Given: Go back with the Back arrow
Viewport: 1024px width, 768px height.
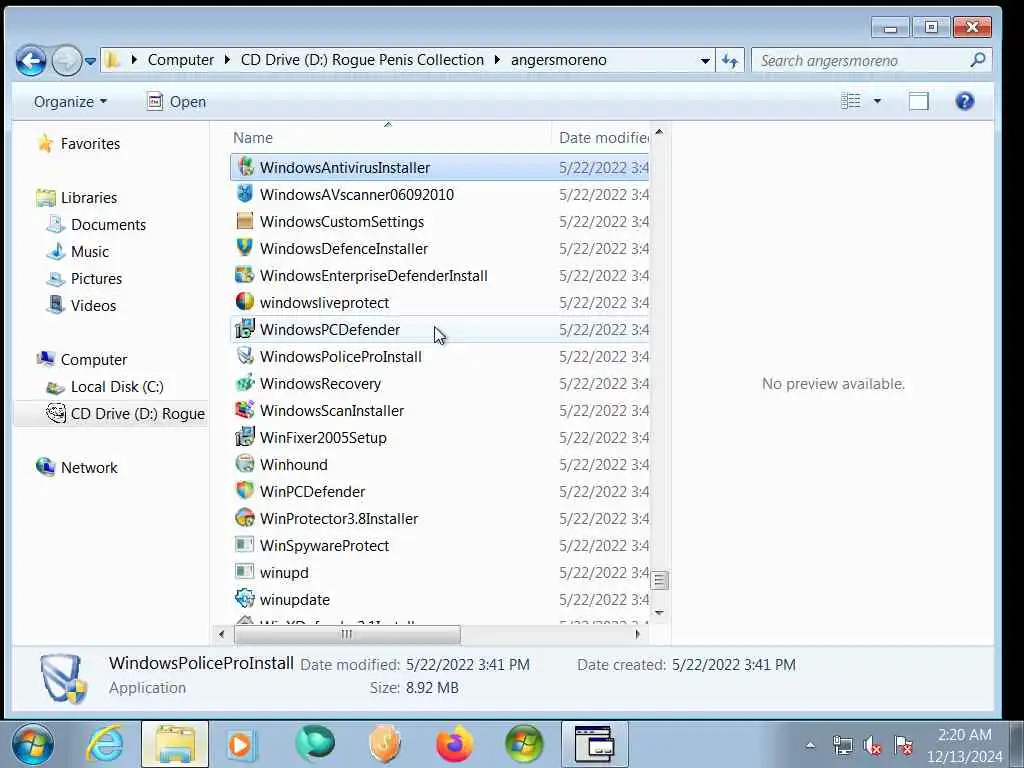Looking at the screenshot, I should 31,61.
